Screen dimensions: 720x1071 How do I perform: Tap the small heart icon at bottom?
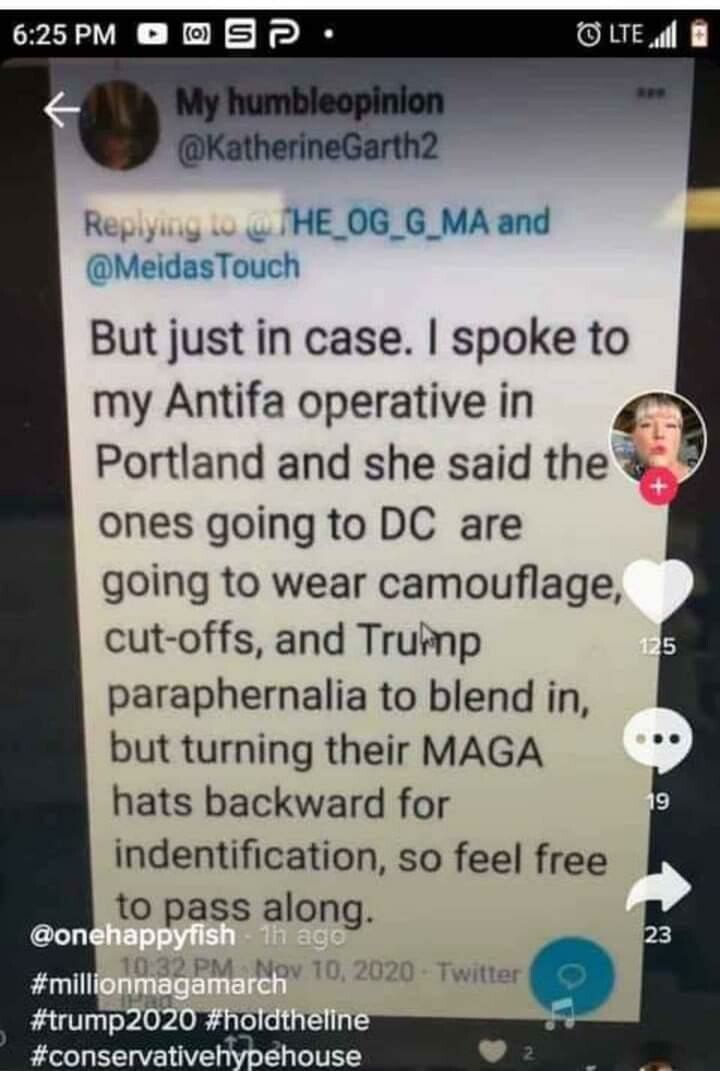[494, 1051]
